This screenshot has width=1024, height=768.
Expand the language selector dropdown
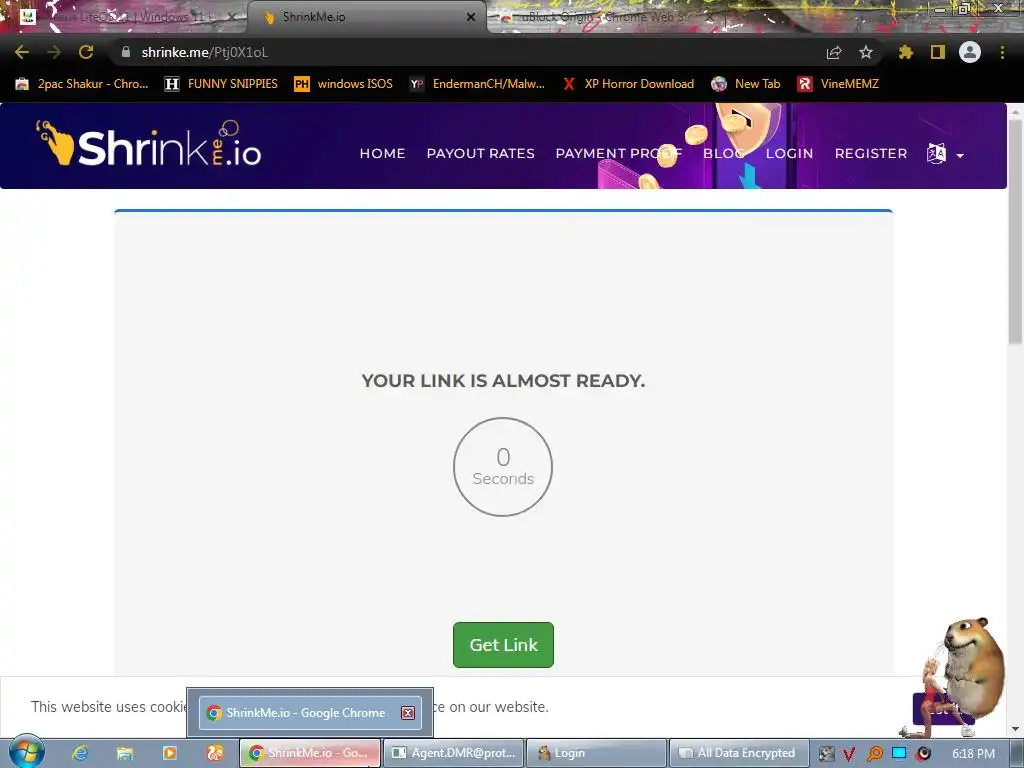pyautogui.click(x=945, y=154)
